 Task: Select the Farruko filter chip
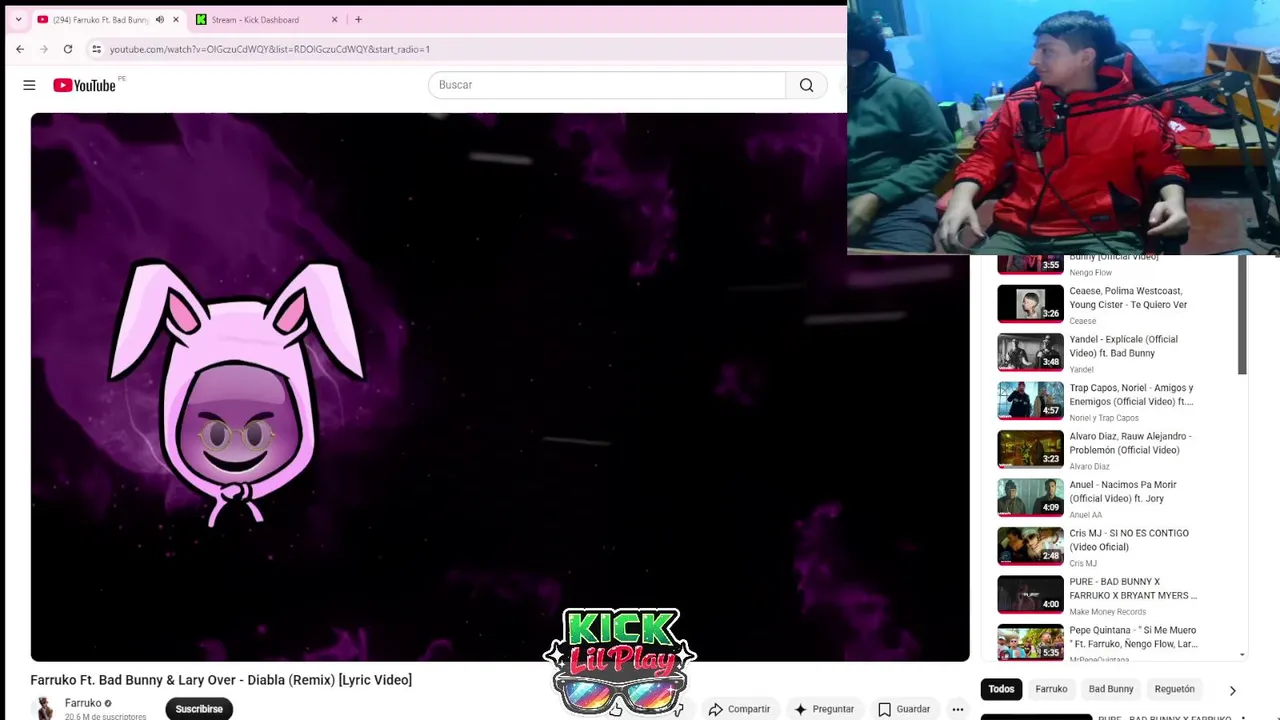[x=1051, y=689]
